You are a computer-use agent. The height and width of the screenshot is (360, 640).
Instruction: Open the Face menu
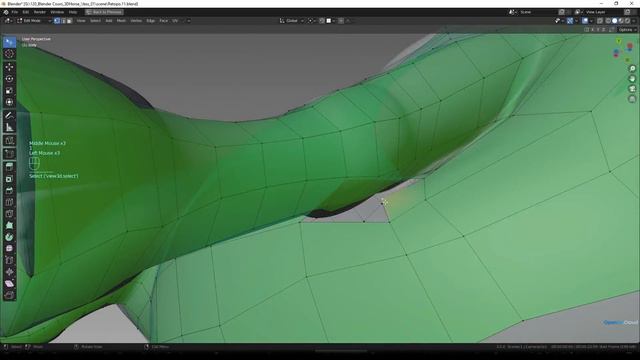[164, 21]
